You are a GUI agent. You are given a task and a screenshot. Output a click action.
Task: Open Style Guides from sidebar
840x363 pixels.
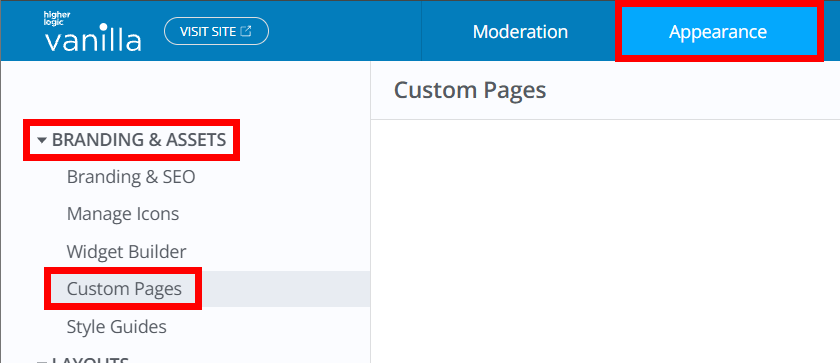point(116,327)
